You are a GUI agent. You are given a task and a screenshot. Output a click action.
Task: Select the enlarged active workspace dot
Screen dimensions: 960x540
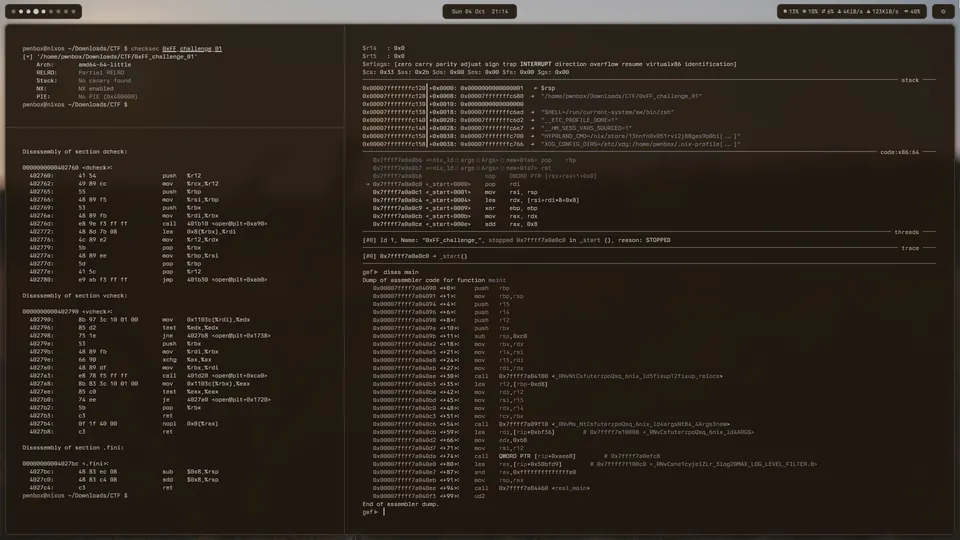coord(36,12)
